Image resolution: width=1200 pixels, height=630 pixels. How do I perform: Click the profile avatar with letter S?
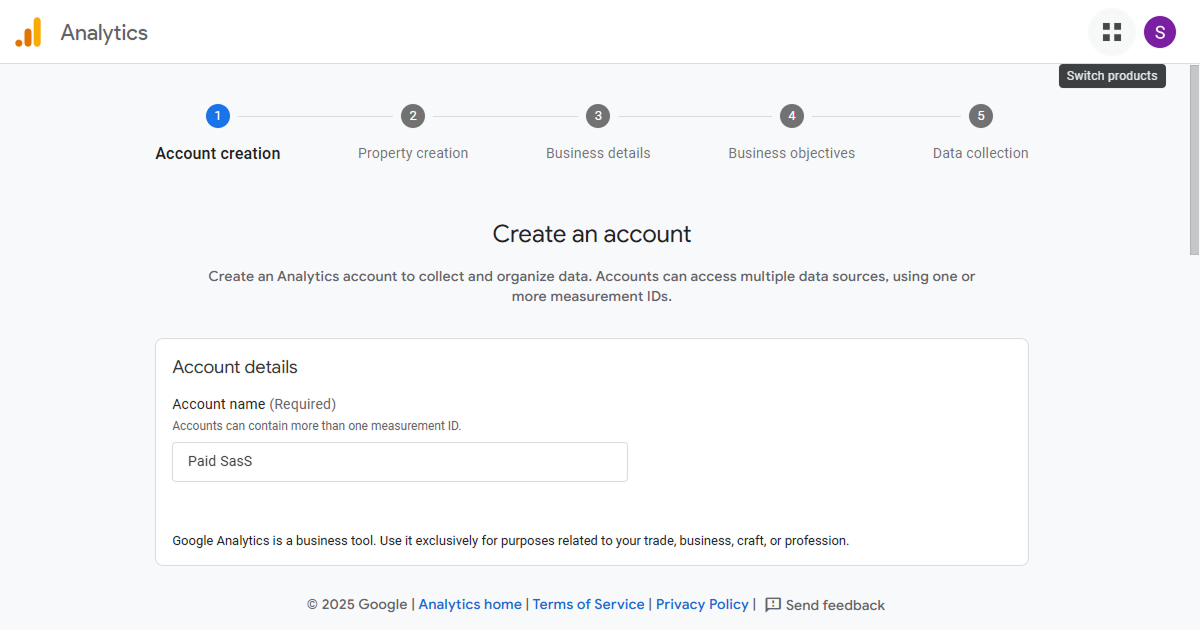click(1160, 31)
